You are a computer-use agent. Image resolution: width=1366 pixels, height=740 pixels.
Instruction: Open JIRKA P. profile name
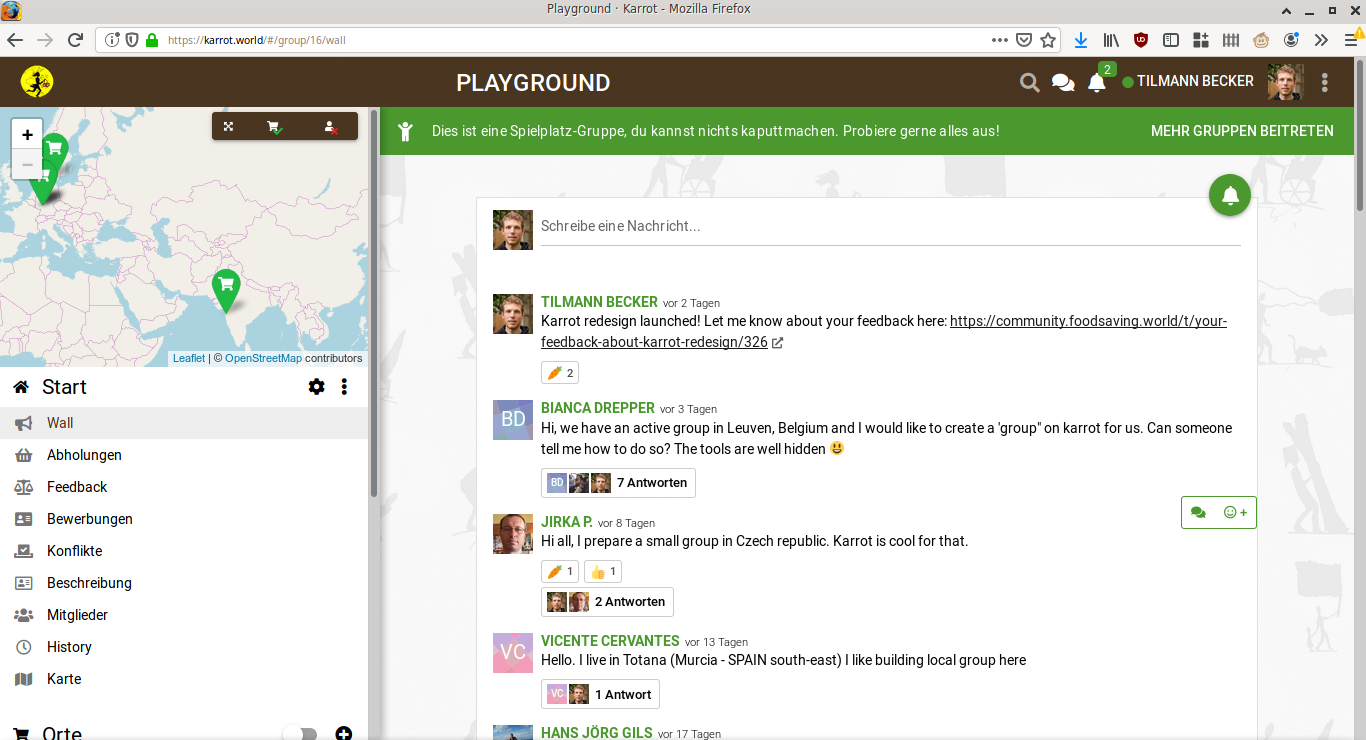point(567,522)
